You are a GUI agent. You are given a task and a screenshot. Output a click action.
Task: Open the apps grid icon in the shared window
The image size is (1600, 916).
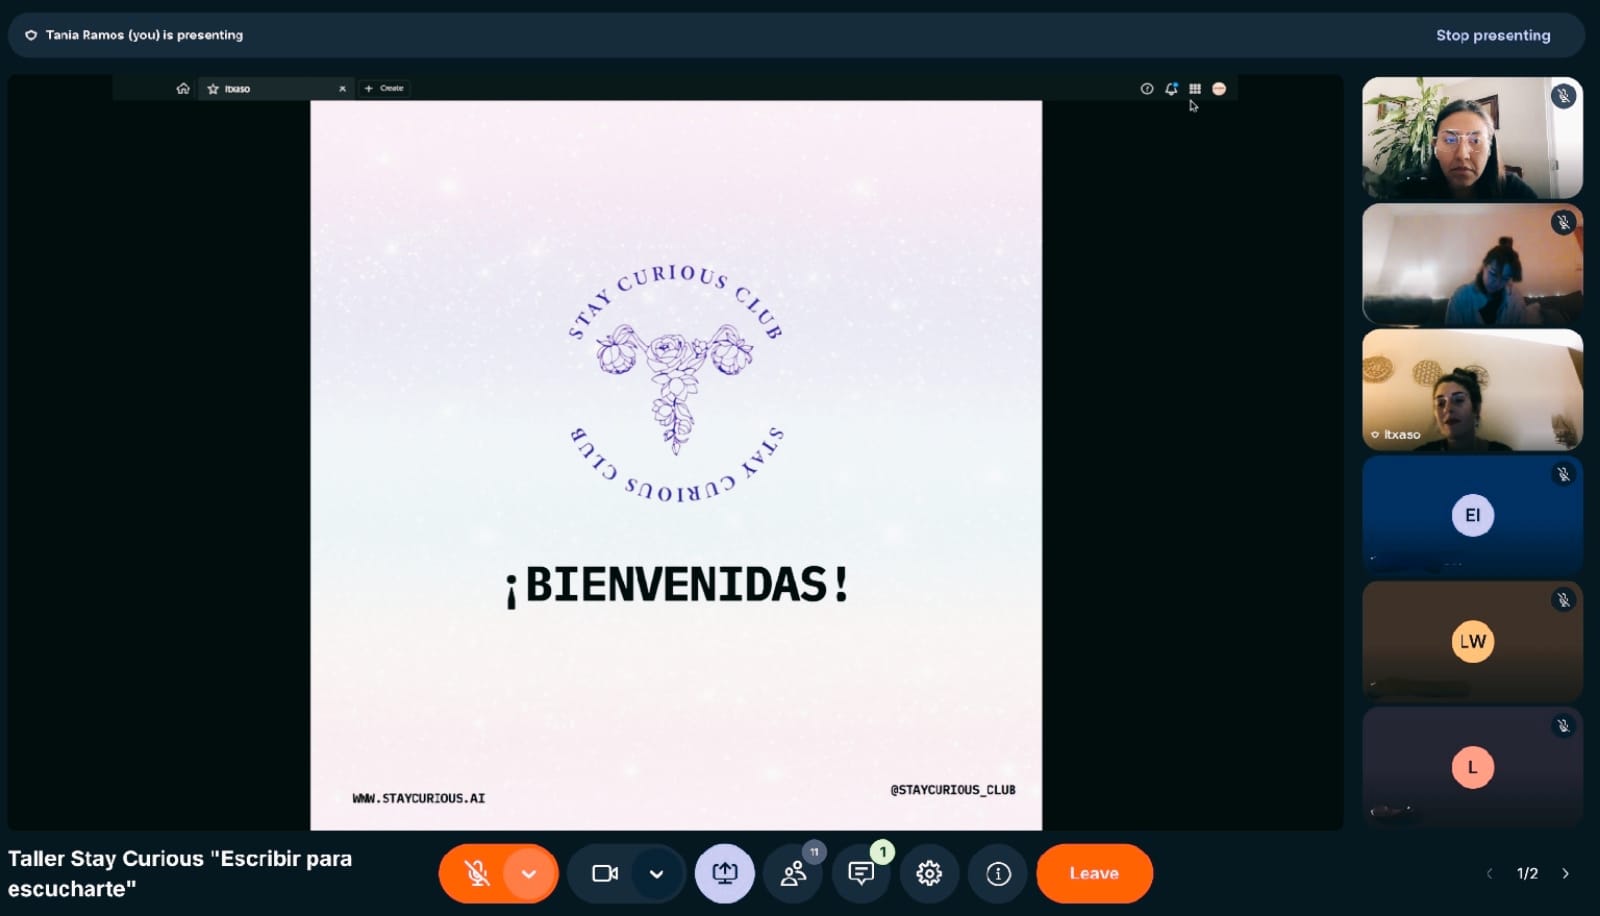coord(1195,89)
